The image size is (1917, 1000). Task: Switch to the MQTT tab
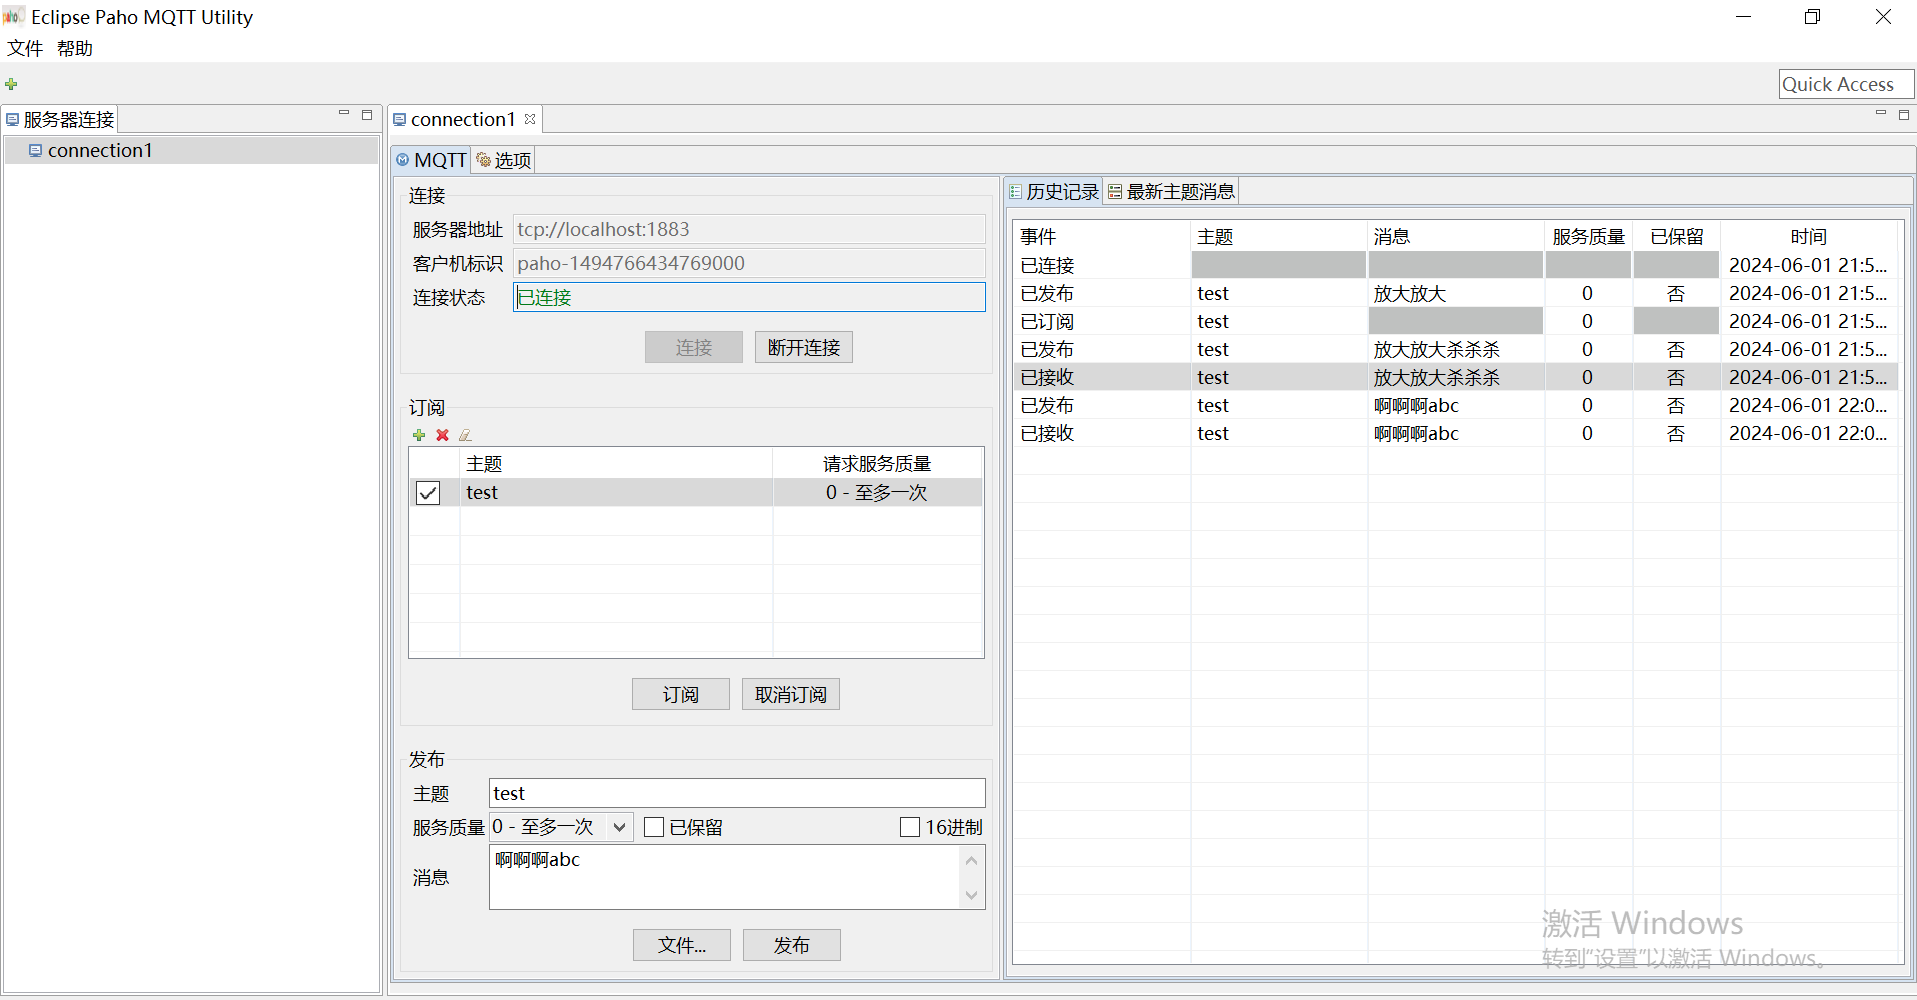pyautogui.click(x=431, y=160)
